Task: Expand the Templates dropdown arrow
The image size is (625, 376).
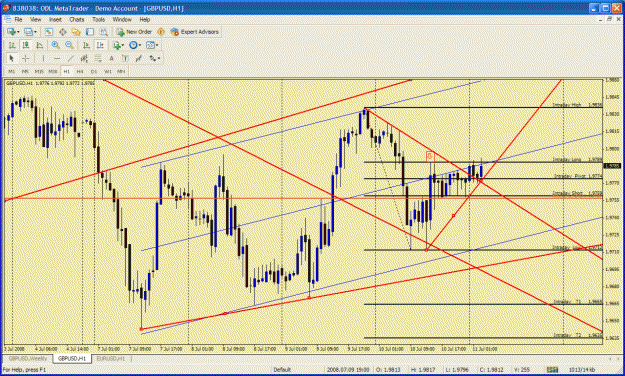Action: click(x=157, y=45)
